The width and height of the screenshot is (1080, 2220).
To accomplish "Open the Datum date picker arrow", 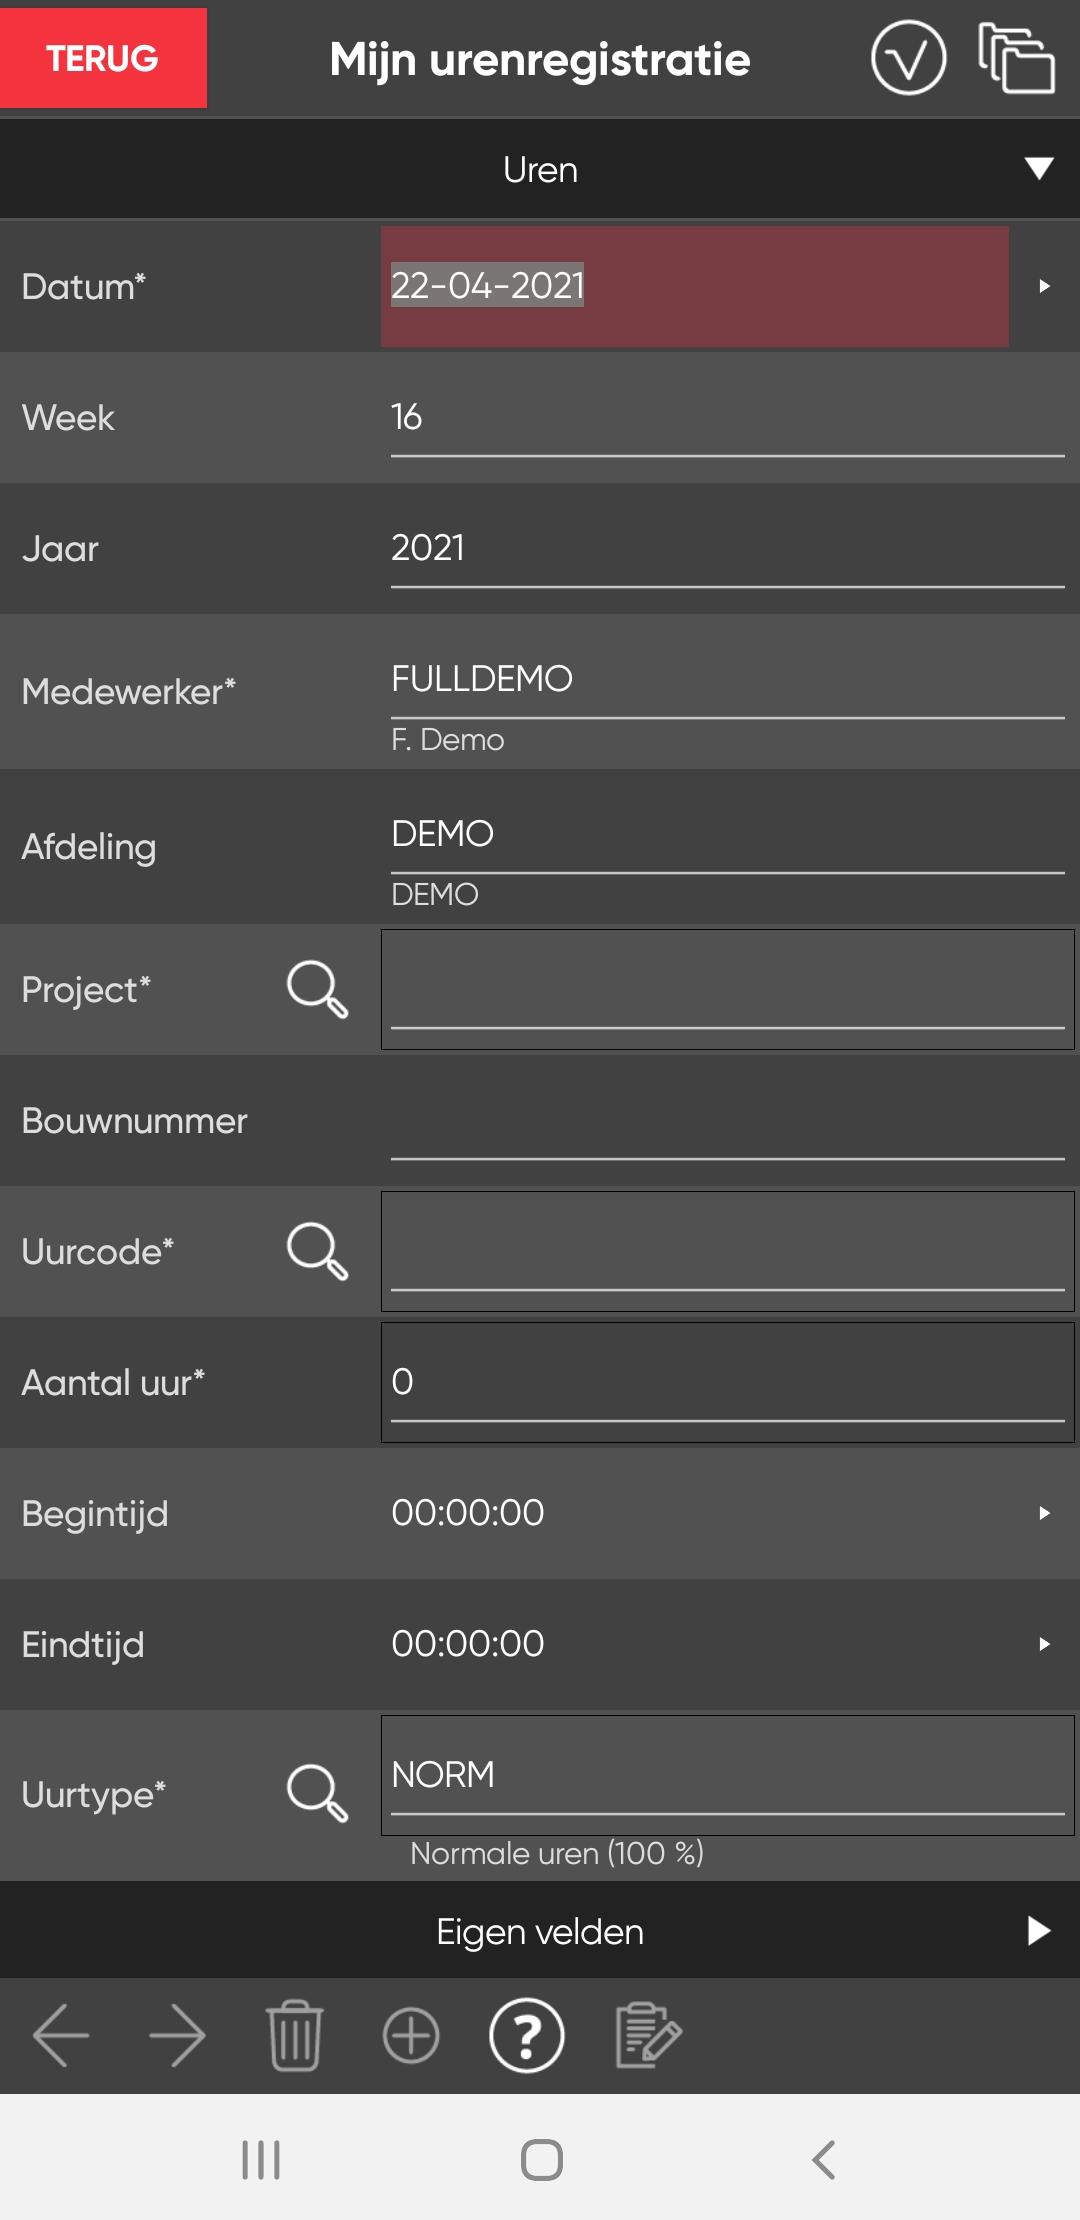I will pyautogui.click(x=1044, y=286).
